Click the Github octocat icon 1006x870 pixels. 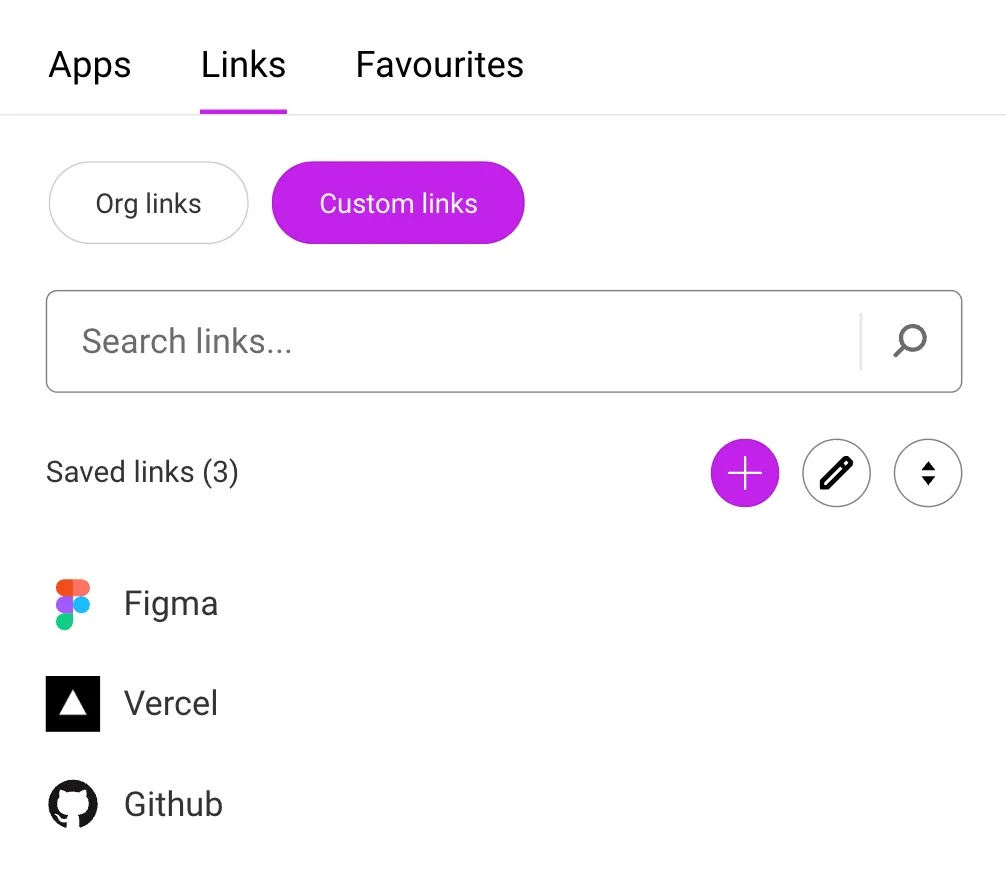(72, 803)
